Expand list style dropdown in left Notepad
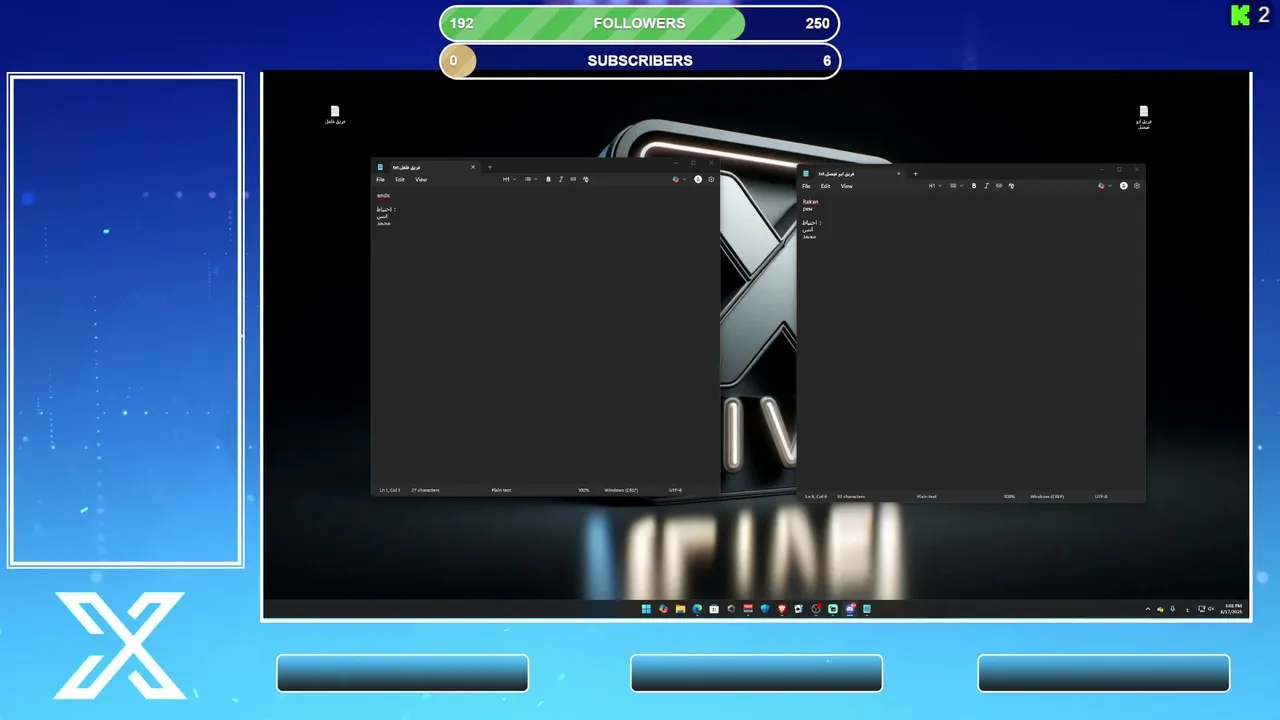The height and width of the screenshot is (720, 1280). [530, 179]
